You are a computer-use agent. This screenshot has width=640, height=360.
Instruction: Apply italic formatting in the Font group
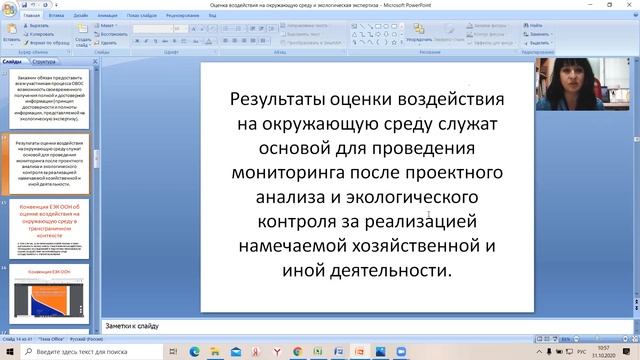[x=147, y=41]
